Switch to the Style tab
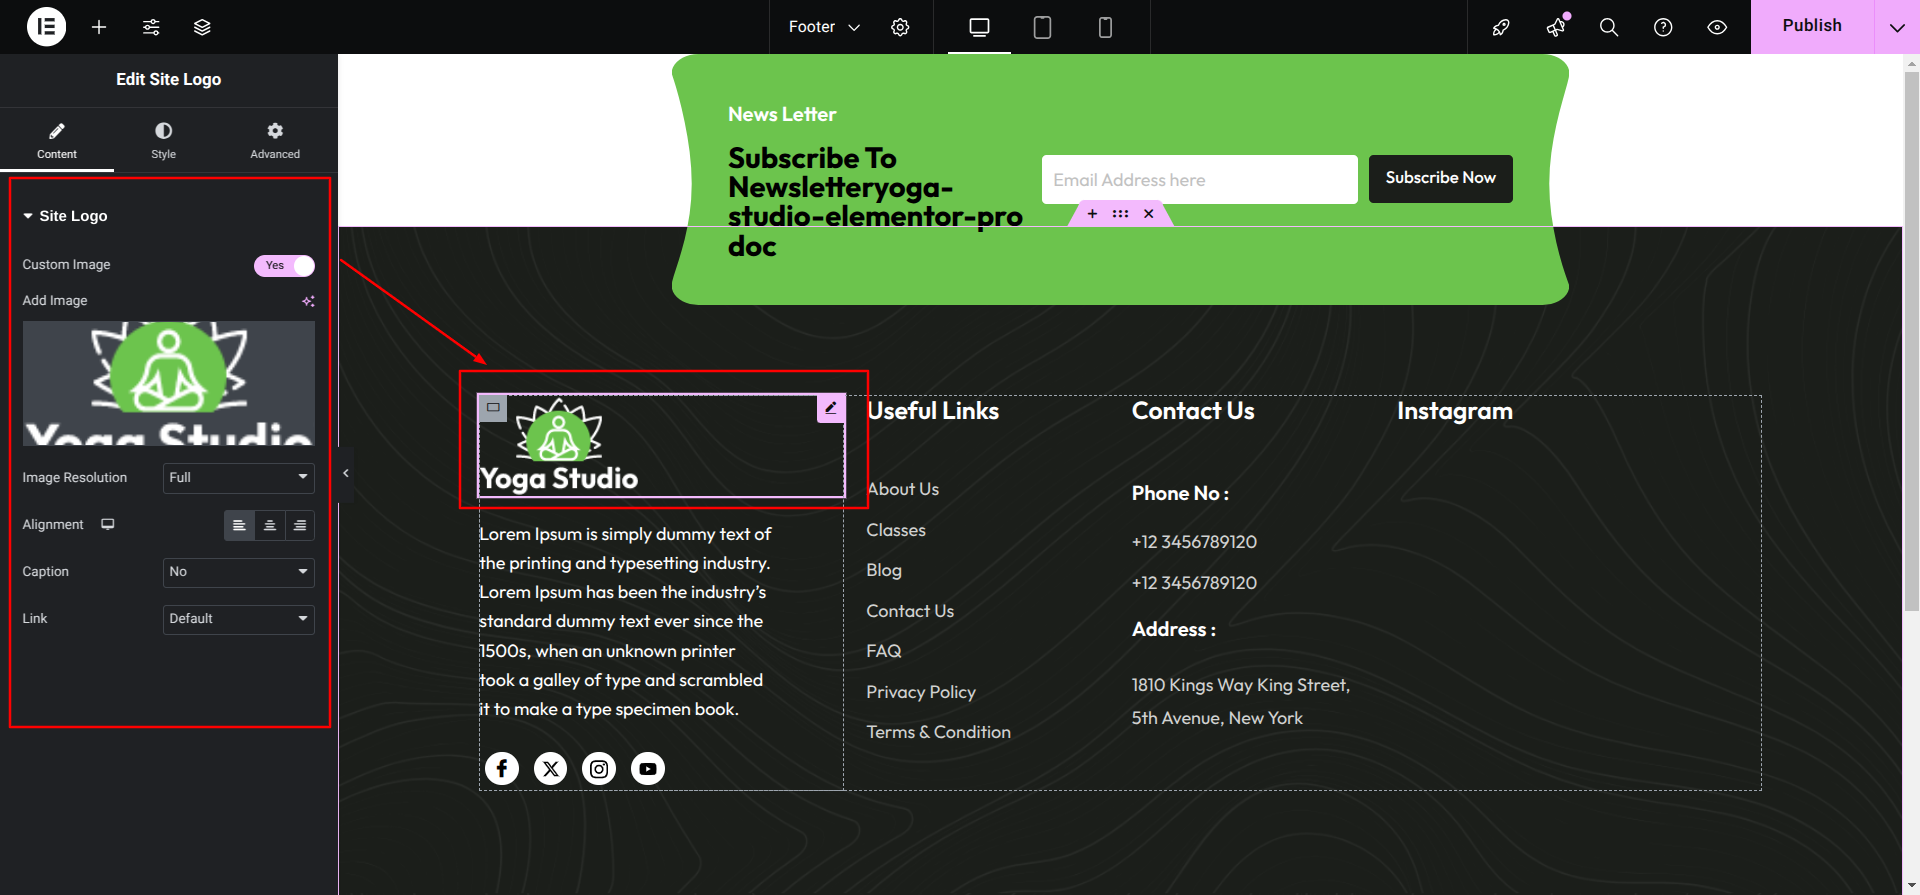 click(x=164, y=140)
